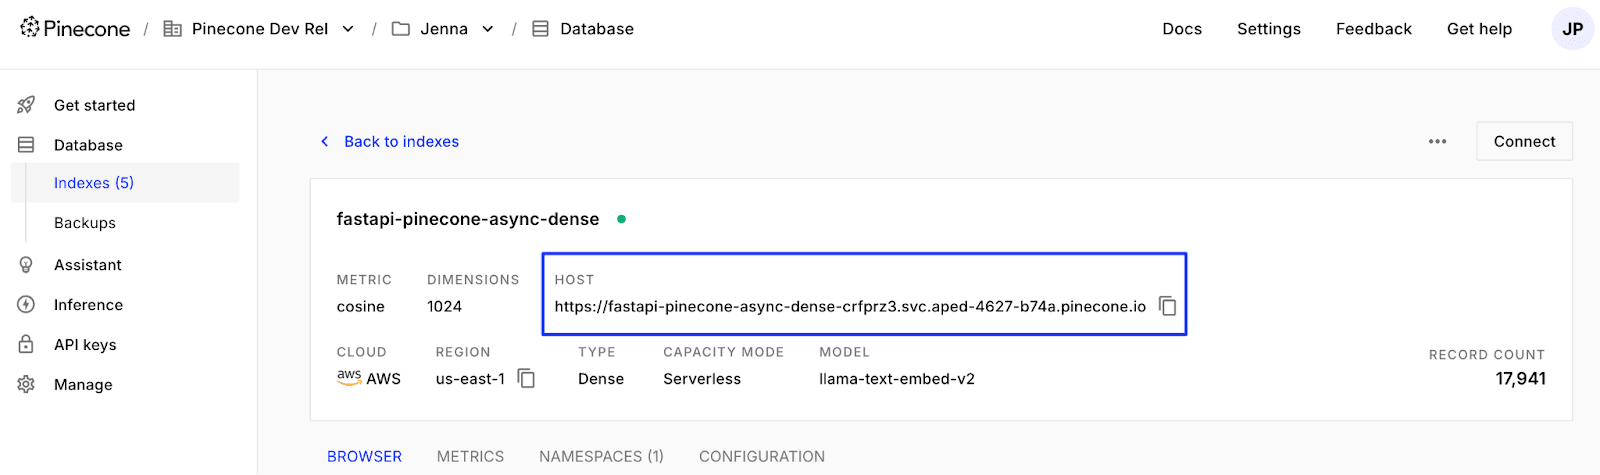
Task: Copy the us-east-1 region value
Action: point(526,378)
